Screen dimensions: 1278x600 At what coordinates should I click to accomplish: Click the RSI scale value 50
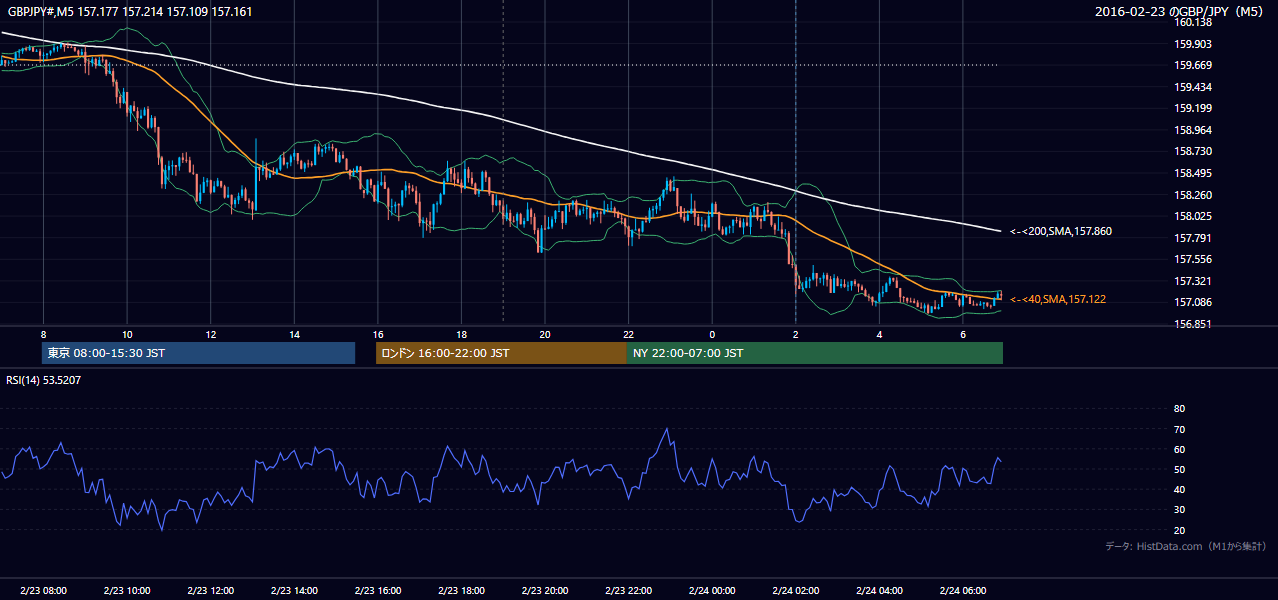click(x=1179, y=469)
